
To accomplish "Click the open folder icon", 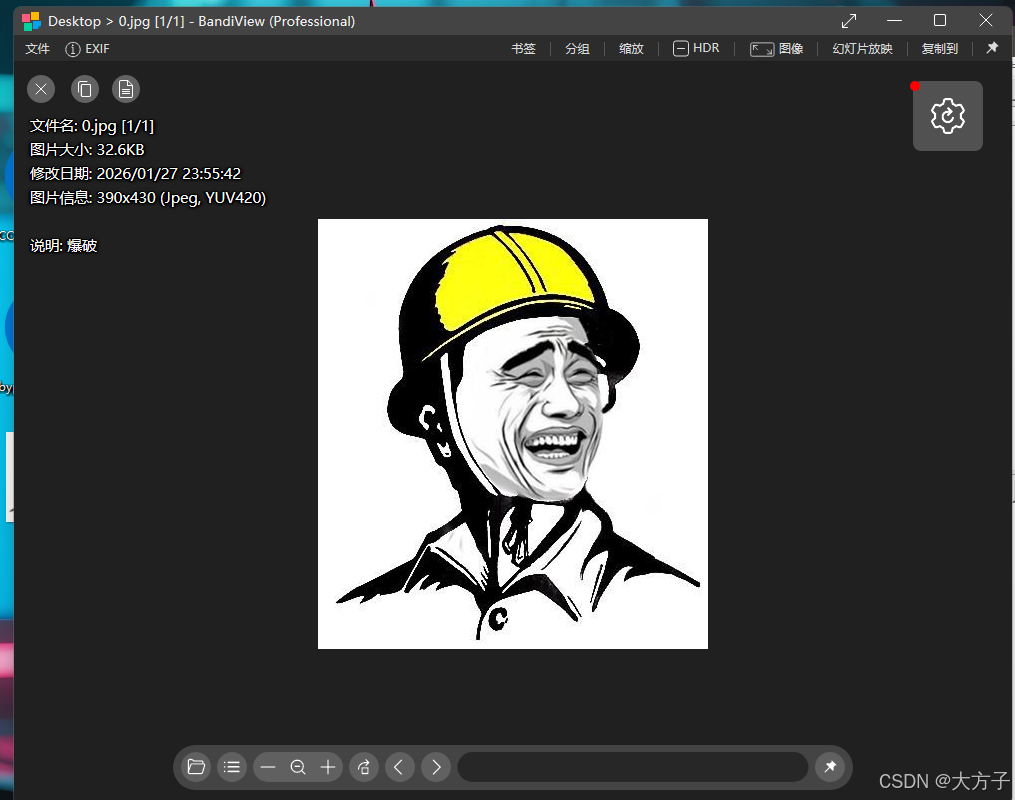I will tap(196, 768).
